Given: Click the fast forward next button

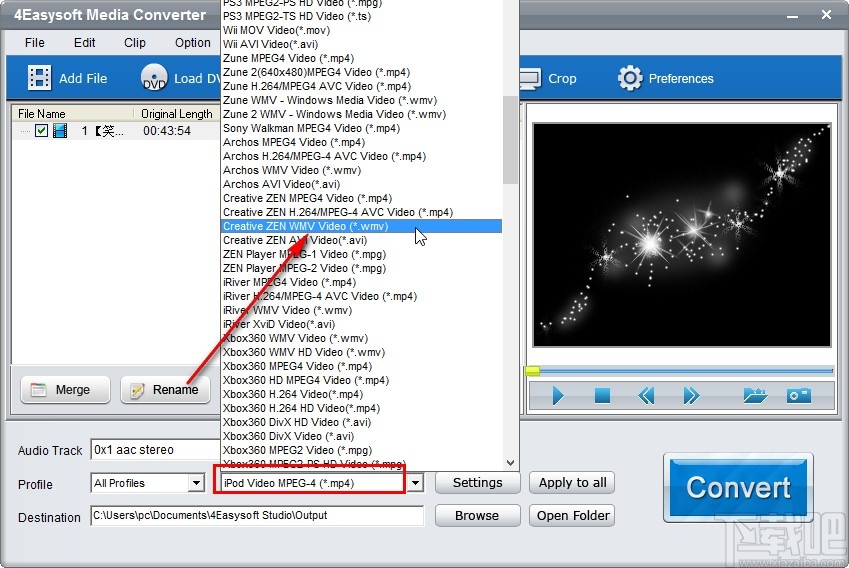Looking at the screenshot, I should [691, 396].
